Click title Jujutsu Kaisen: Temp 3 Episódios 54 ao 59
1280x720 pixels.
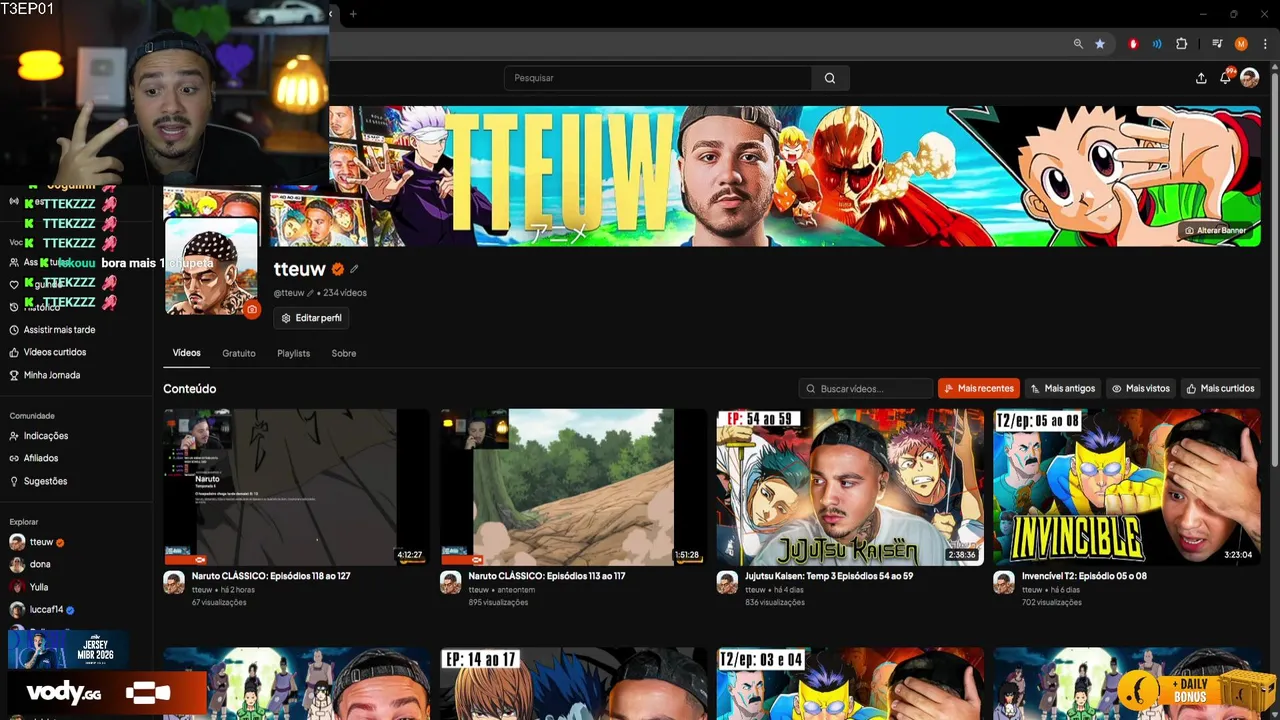829,576
